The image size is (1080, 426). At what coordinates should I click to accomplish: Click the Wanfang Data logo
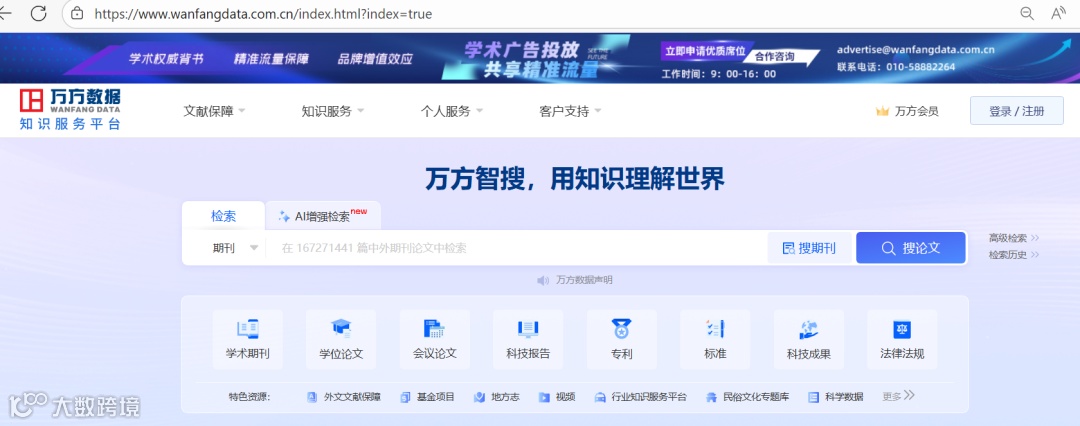(x=70, y=110)
